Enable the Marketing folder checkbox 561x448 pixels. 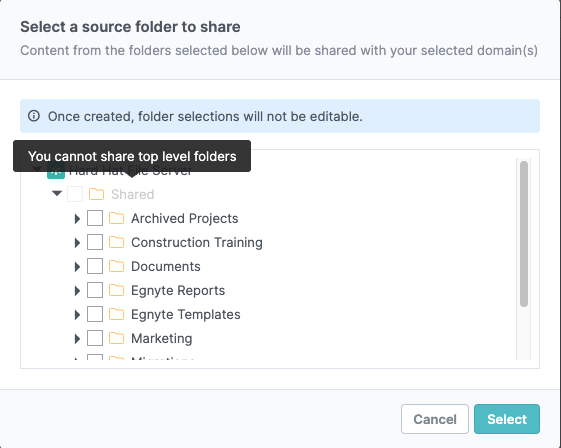point(95,338)
